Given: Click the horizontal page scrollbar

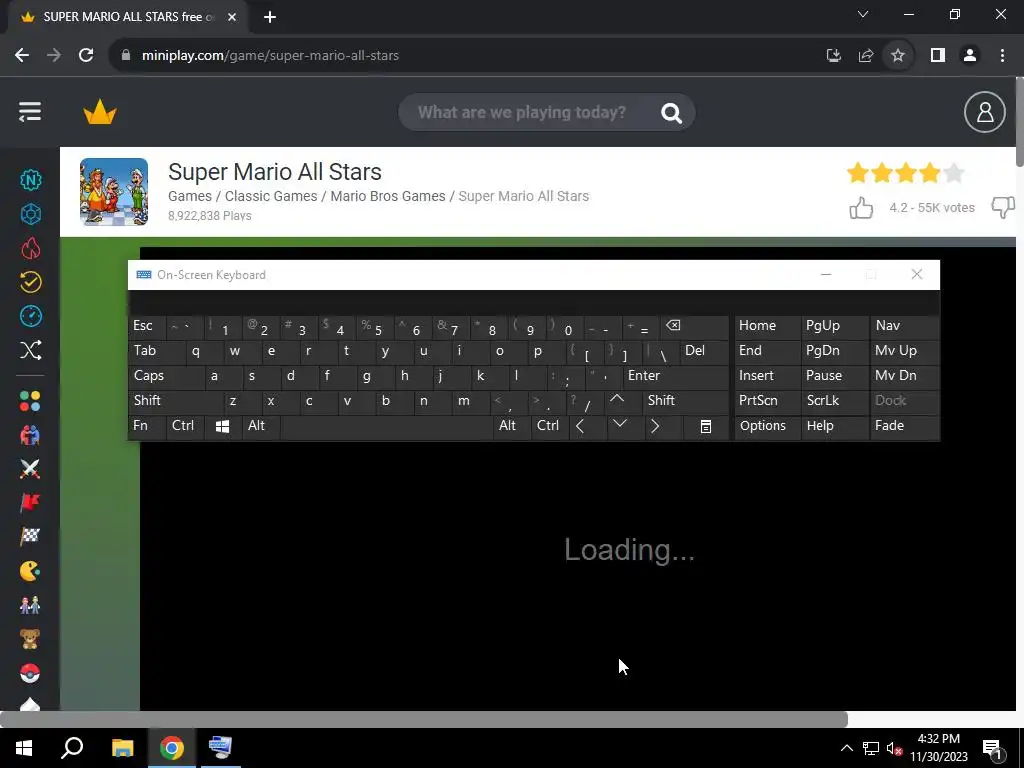Looking at the screenshot, I should (423, 719).
